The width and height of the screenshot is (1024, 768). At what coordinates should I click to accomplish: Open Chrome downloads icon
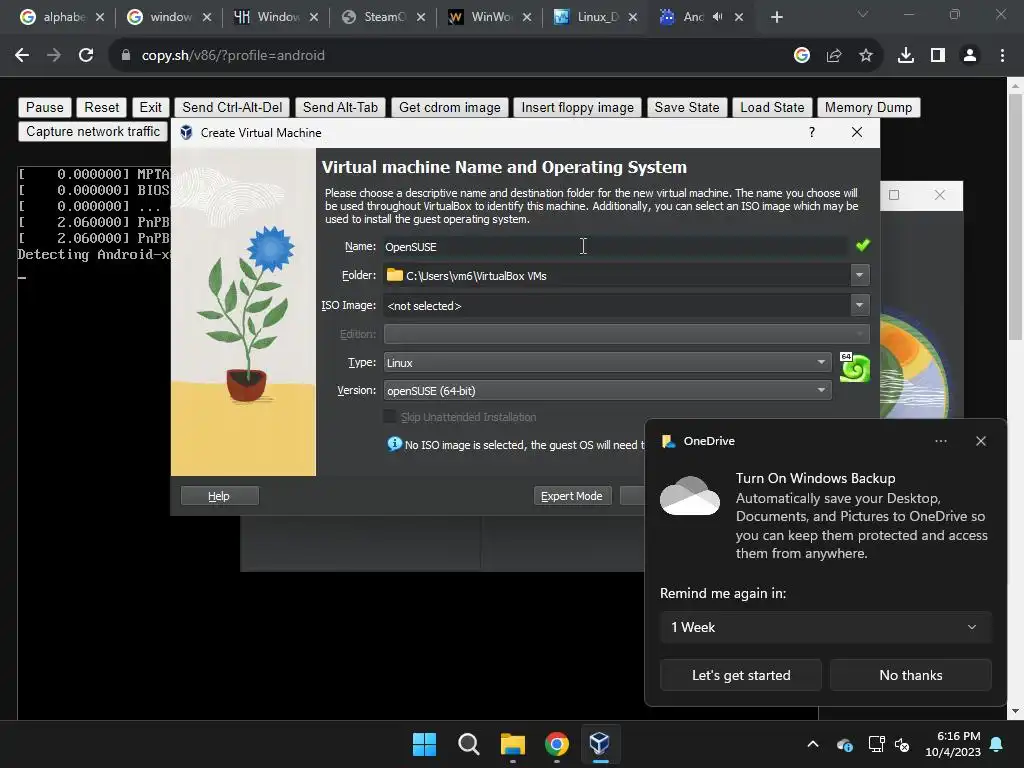[x=905, y=56]
